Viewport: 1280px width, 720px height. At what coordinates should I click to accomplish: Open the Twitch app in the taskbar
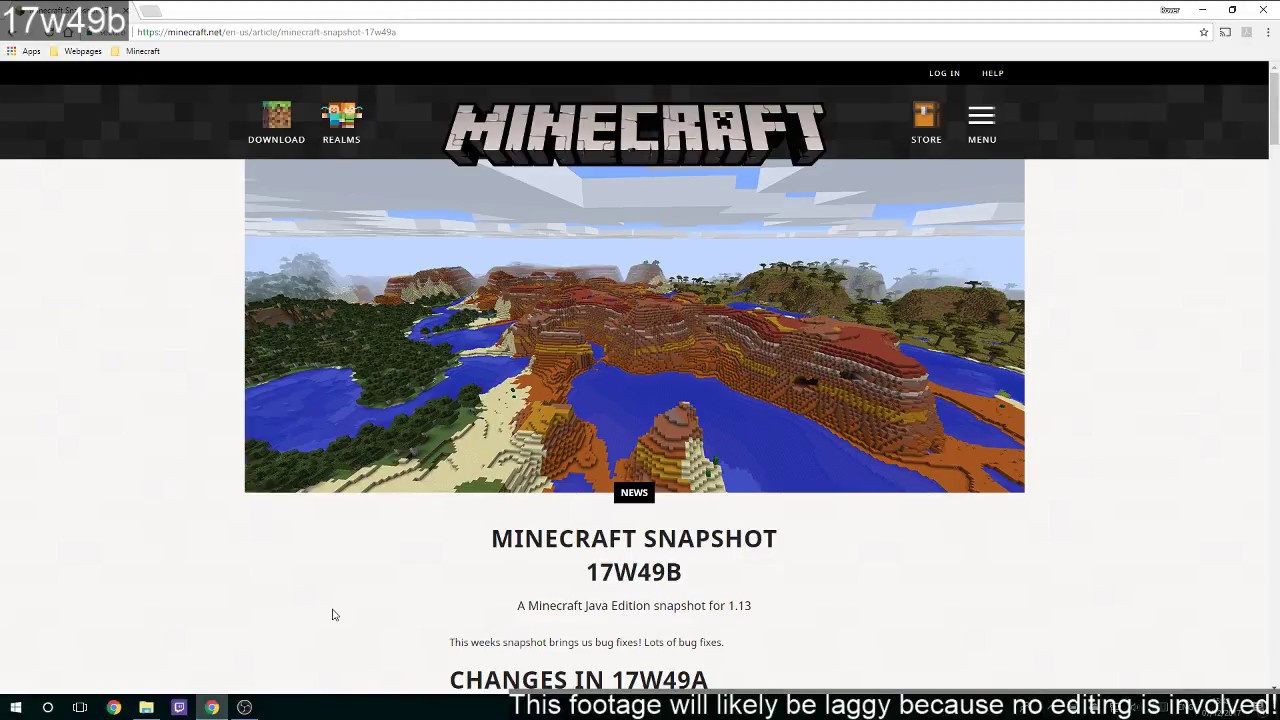(x=179, y=707)
